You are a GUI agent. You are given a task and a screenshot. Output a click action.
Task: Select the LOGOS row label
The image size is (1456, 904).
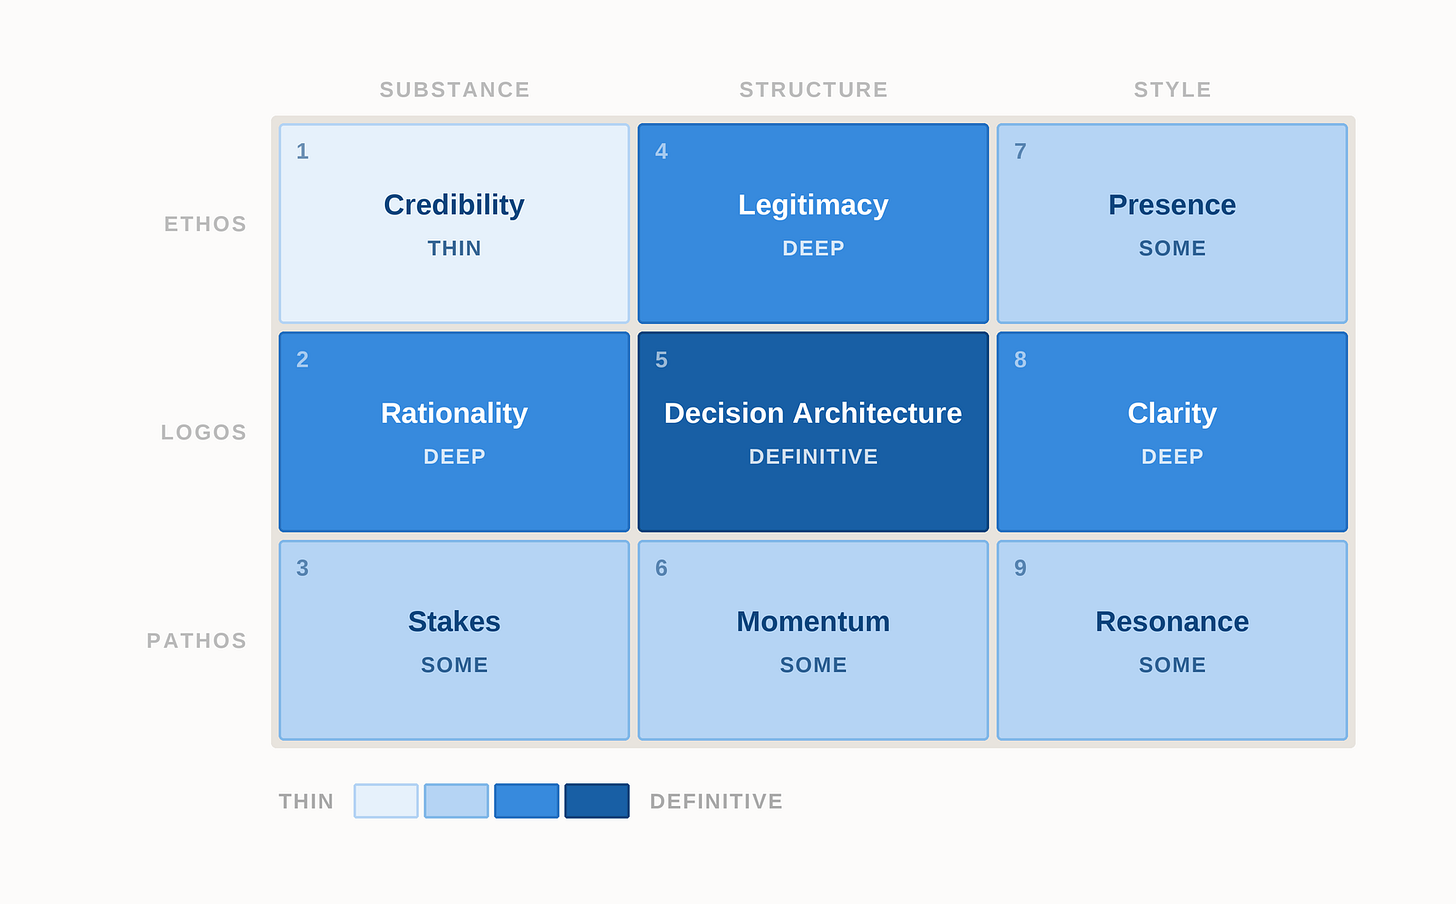pos(204,432)
